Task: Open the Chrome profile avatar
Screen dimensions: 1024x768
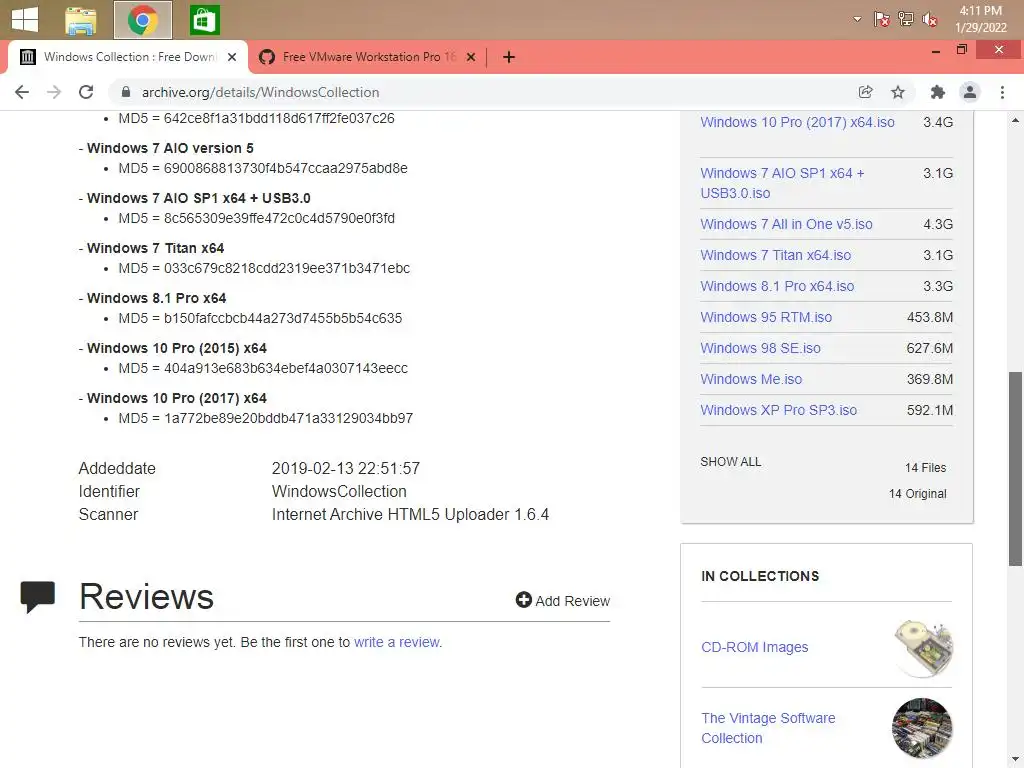Action: click(970, 92)
